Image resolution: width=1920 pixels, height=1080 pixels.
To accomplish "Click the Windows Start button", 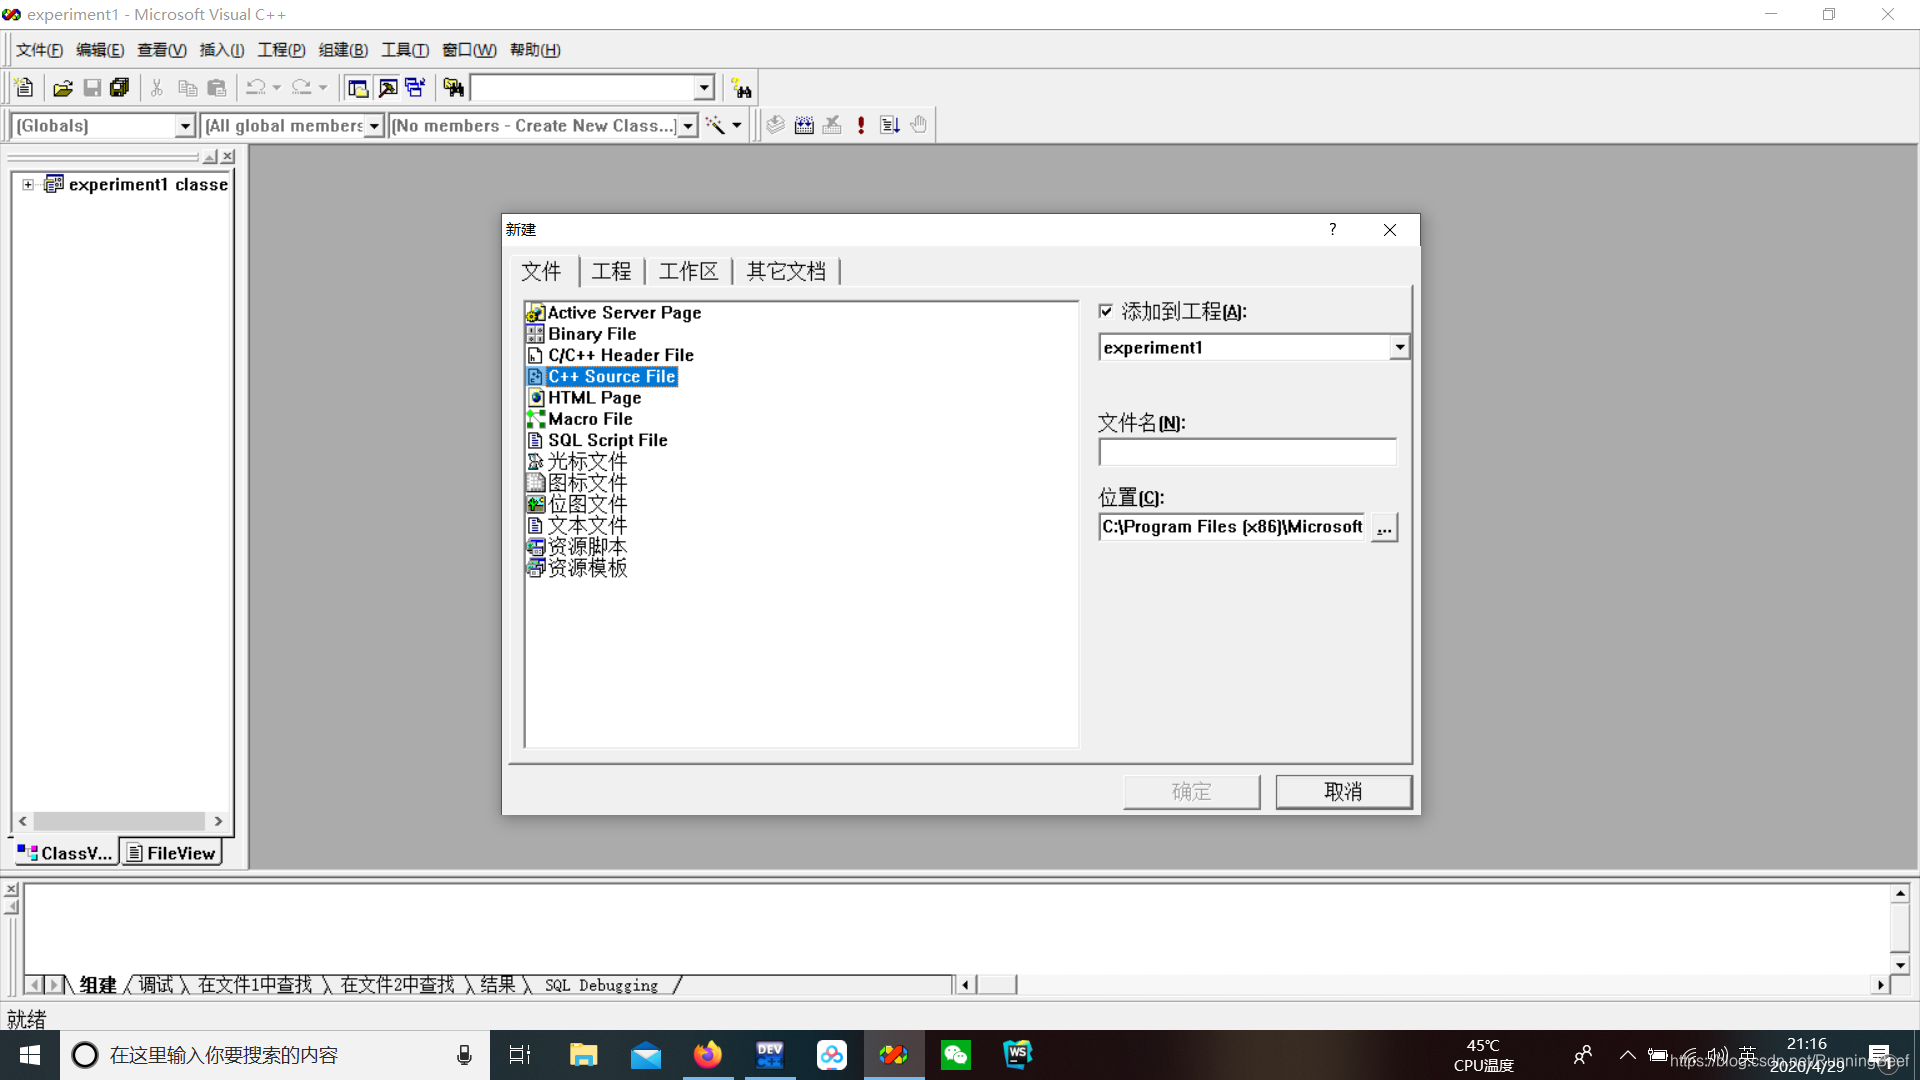I will tap(30, 1055).
